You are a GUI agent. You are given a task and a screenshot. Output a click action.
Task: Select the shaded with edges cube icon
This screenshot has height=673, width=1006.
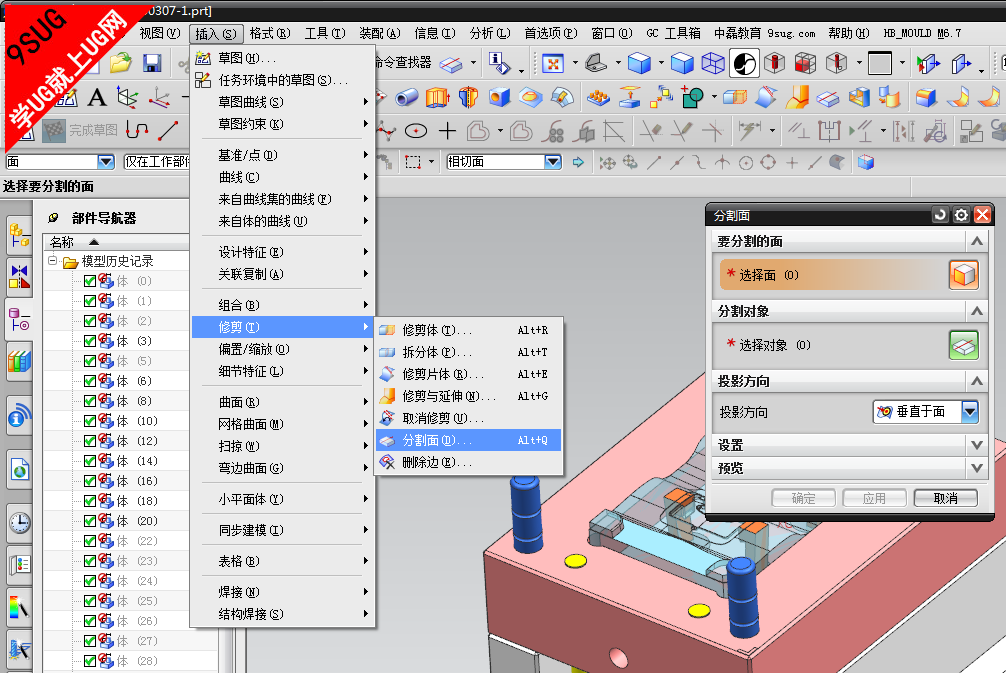click(639, 63)
